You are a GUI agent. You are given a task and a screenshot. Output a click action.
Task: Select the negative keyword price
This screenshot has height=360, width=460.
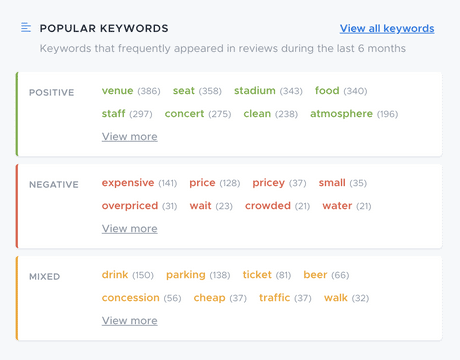point(202,183)
